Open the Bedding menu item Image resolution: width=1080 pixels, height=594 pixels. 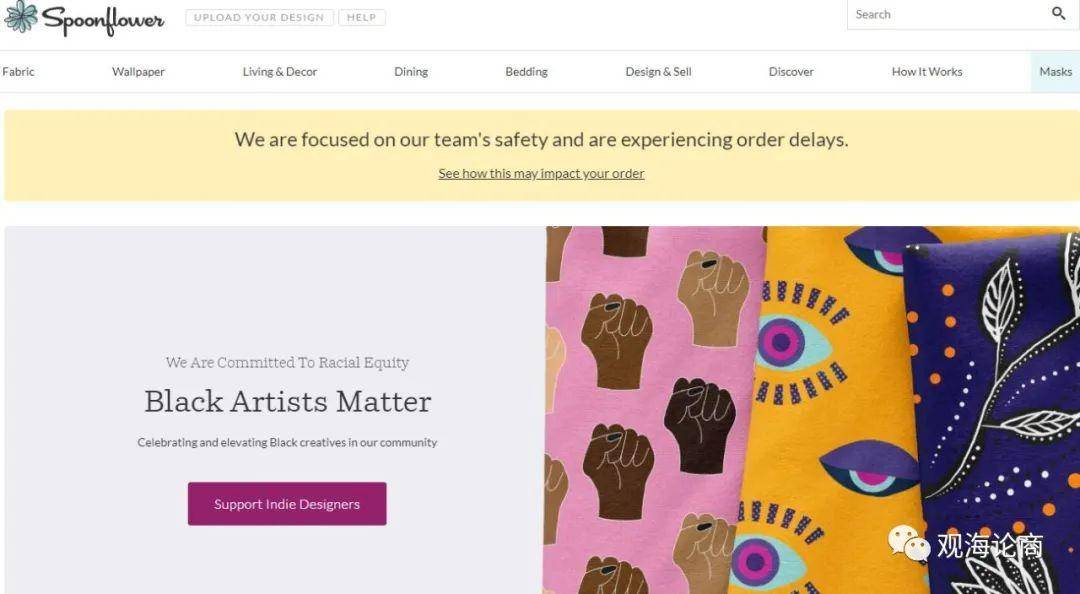(526, 72)
